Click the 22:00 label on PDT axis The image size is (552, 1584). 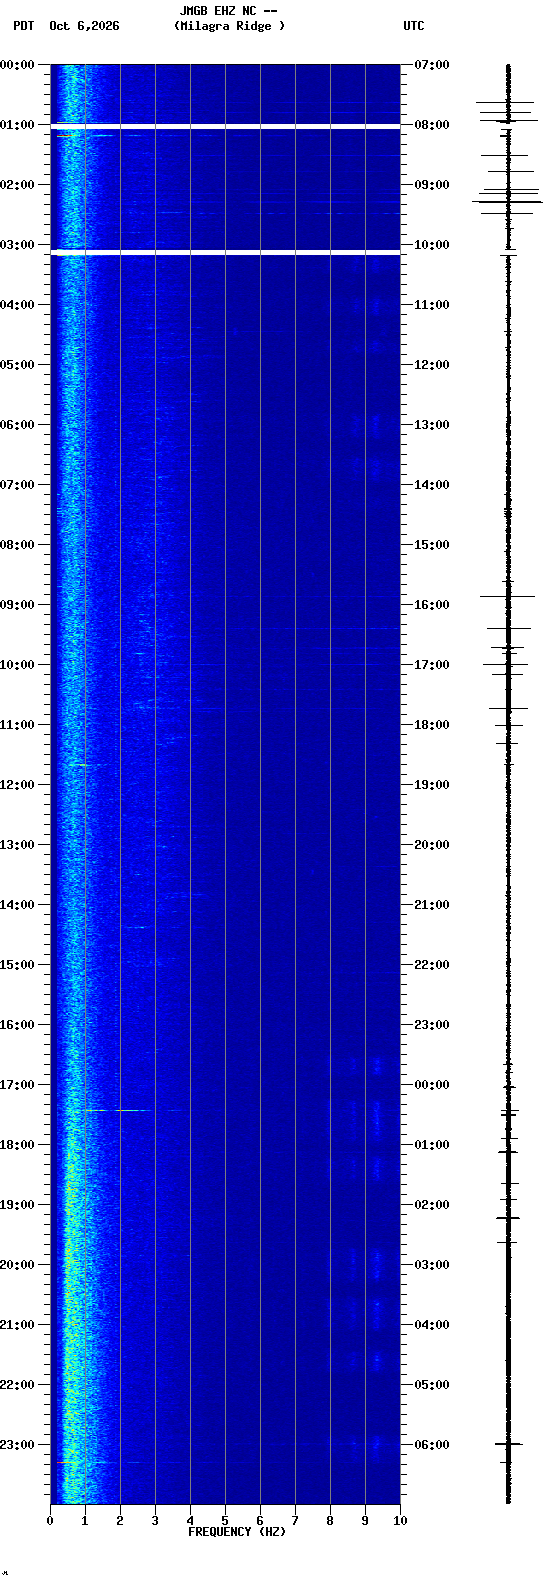tap(17, 1385)
